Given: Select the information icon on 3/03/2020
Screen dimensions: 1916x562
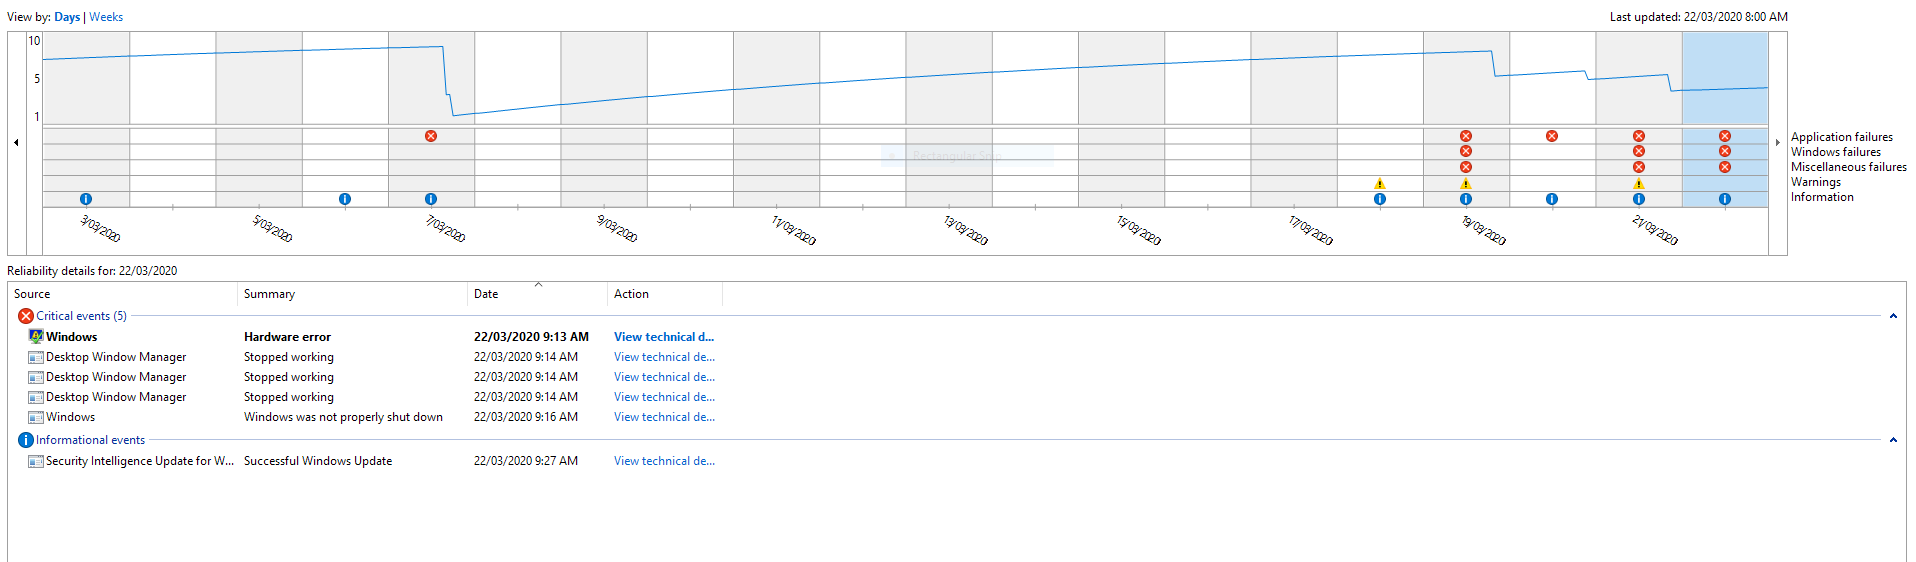Looking at the screenshot, I should (x=86, y=199).
